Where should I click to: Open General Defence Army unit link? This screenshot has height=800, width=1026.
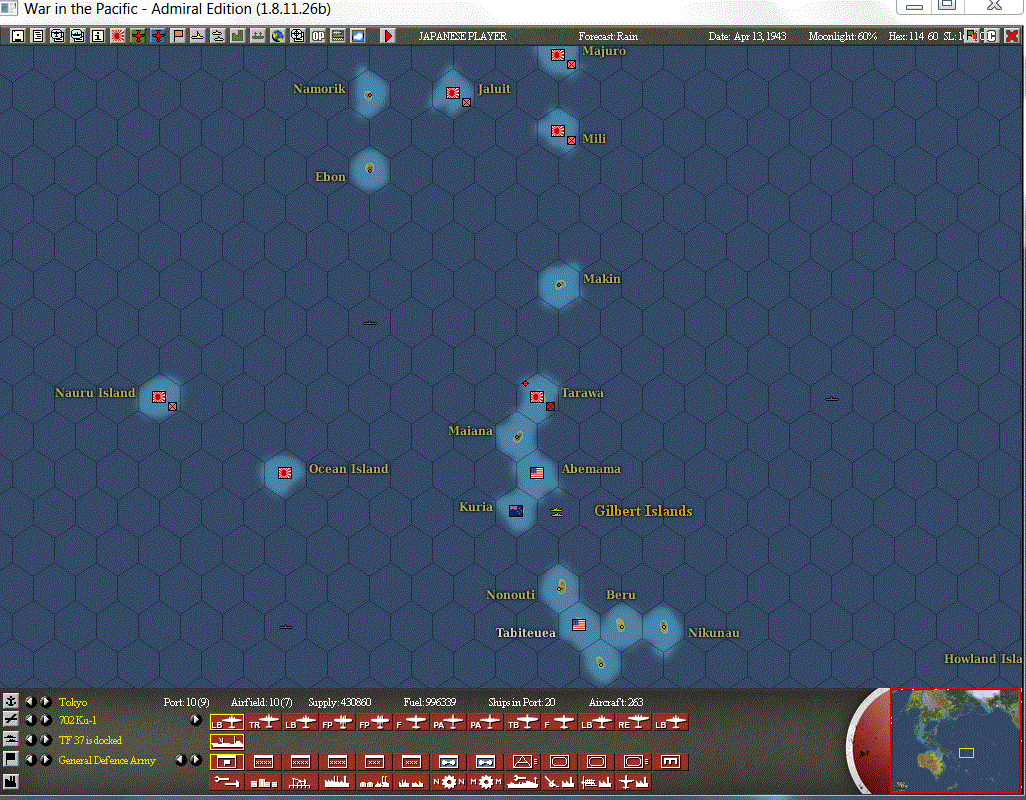pyautogui.click(x=107, y=760)
